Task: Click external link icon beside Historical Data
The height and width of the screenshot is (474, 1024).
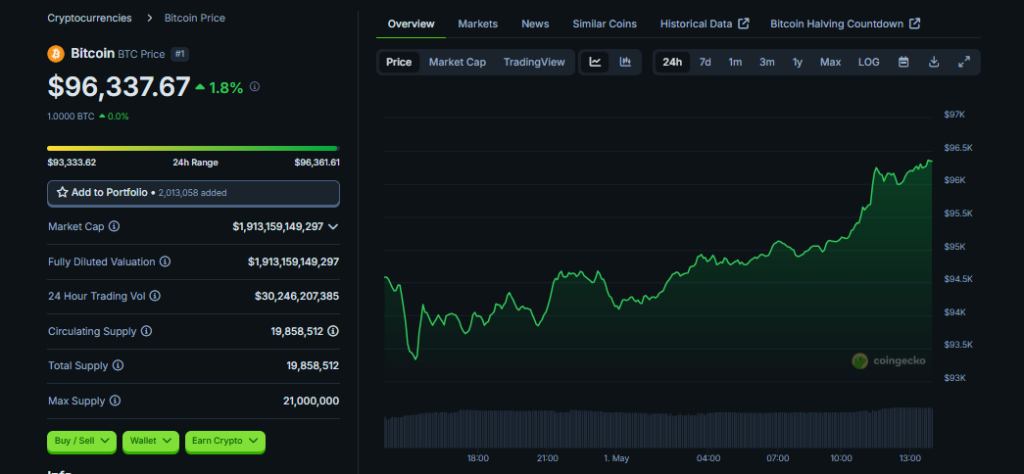Action: [743, 24]
